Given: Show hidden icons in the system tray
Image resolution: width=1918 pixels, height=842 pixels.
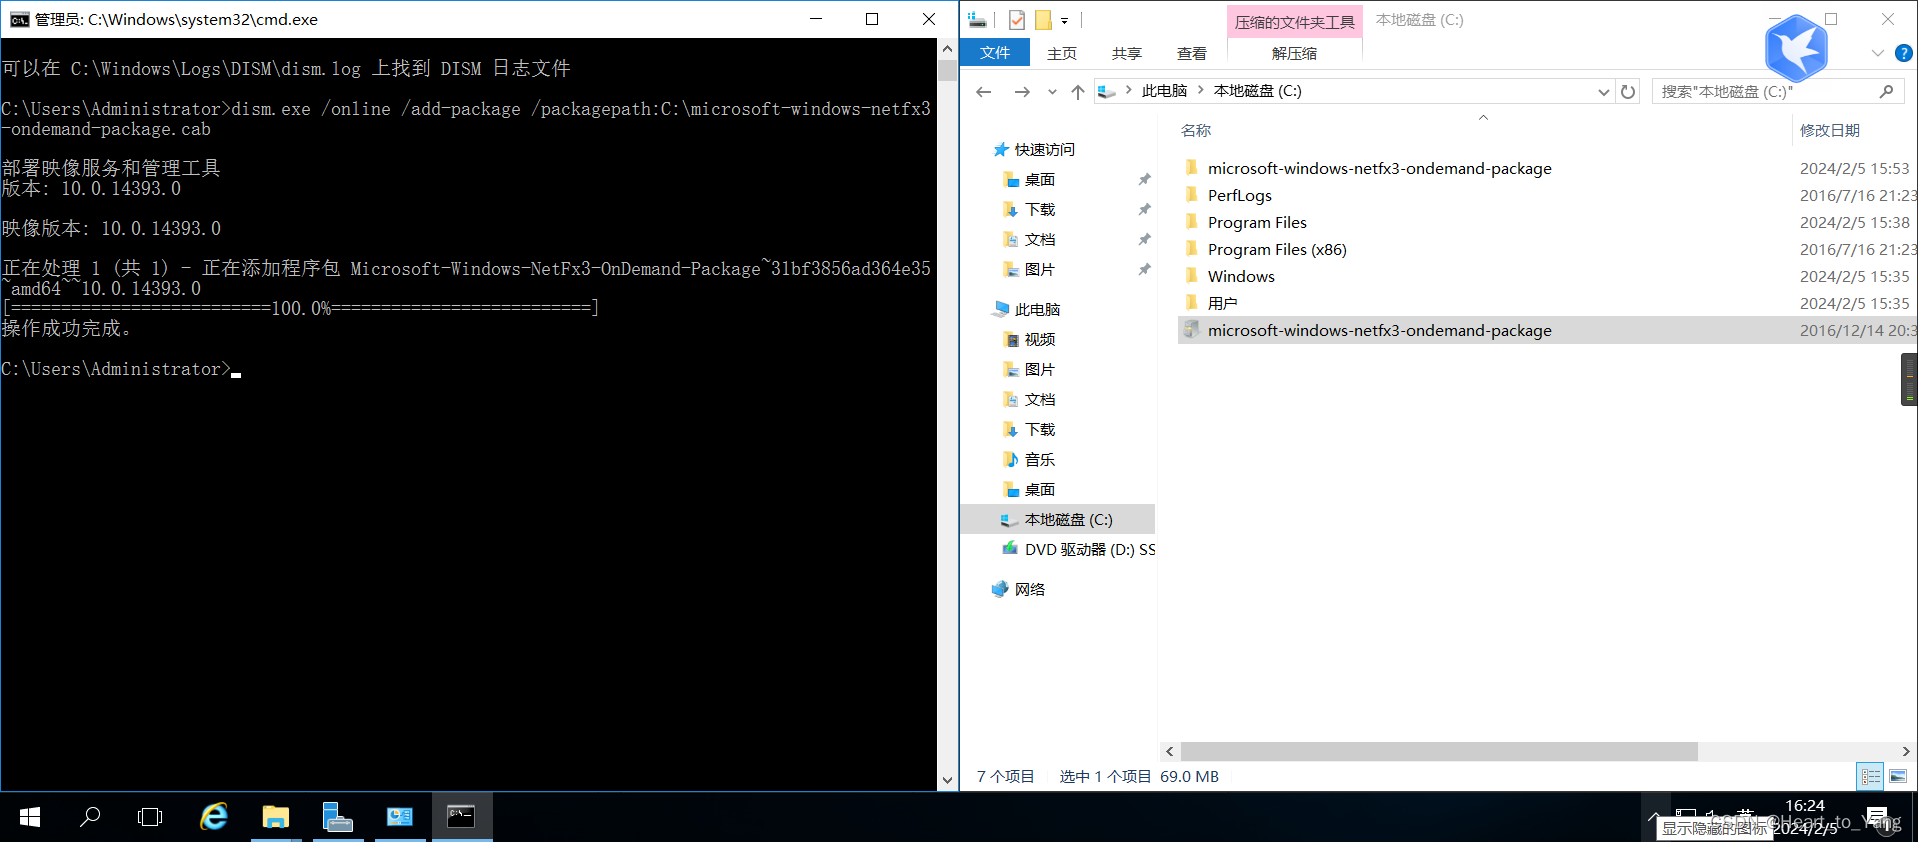Looking at the screenshot, I should (1655, 816).
